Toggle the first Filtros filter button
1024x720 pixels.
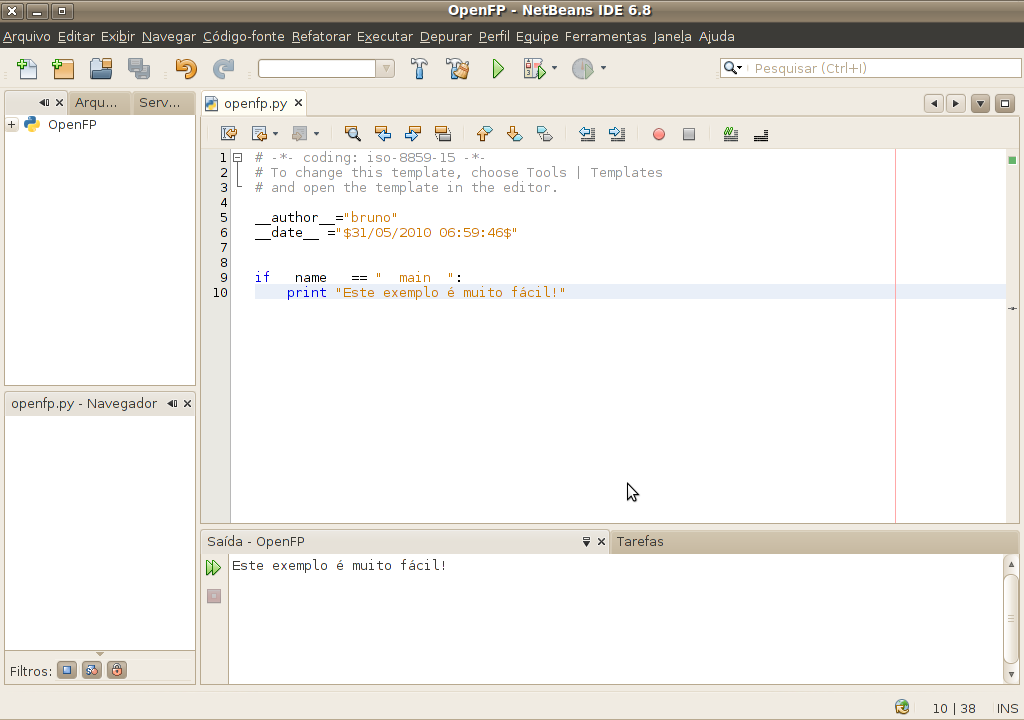[x=67, y=670]
